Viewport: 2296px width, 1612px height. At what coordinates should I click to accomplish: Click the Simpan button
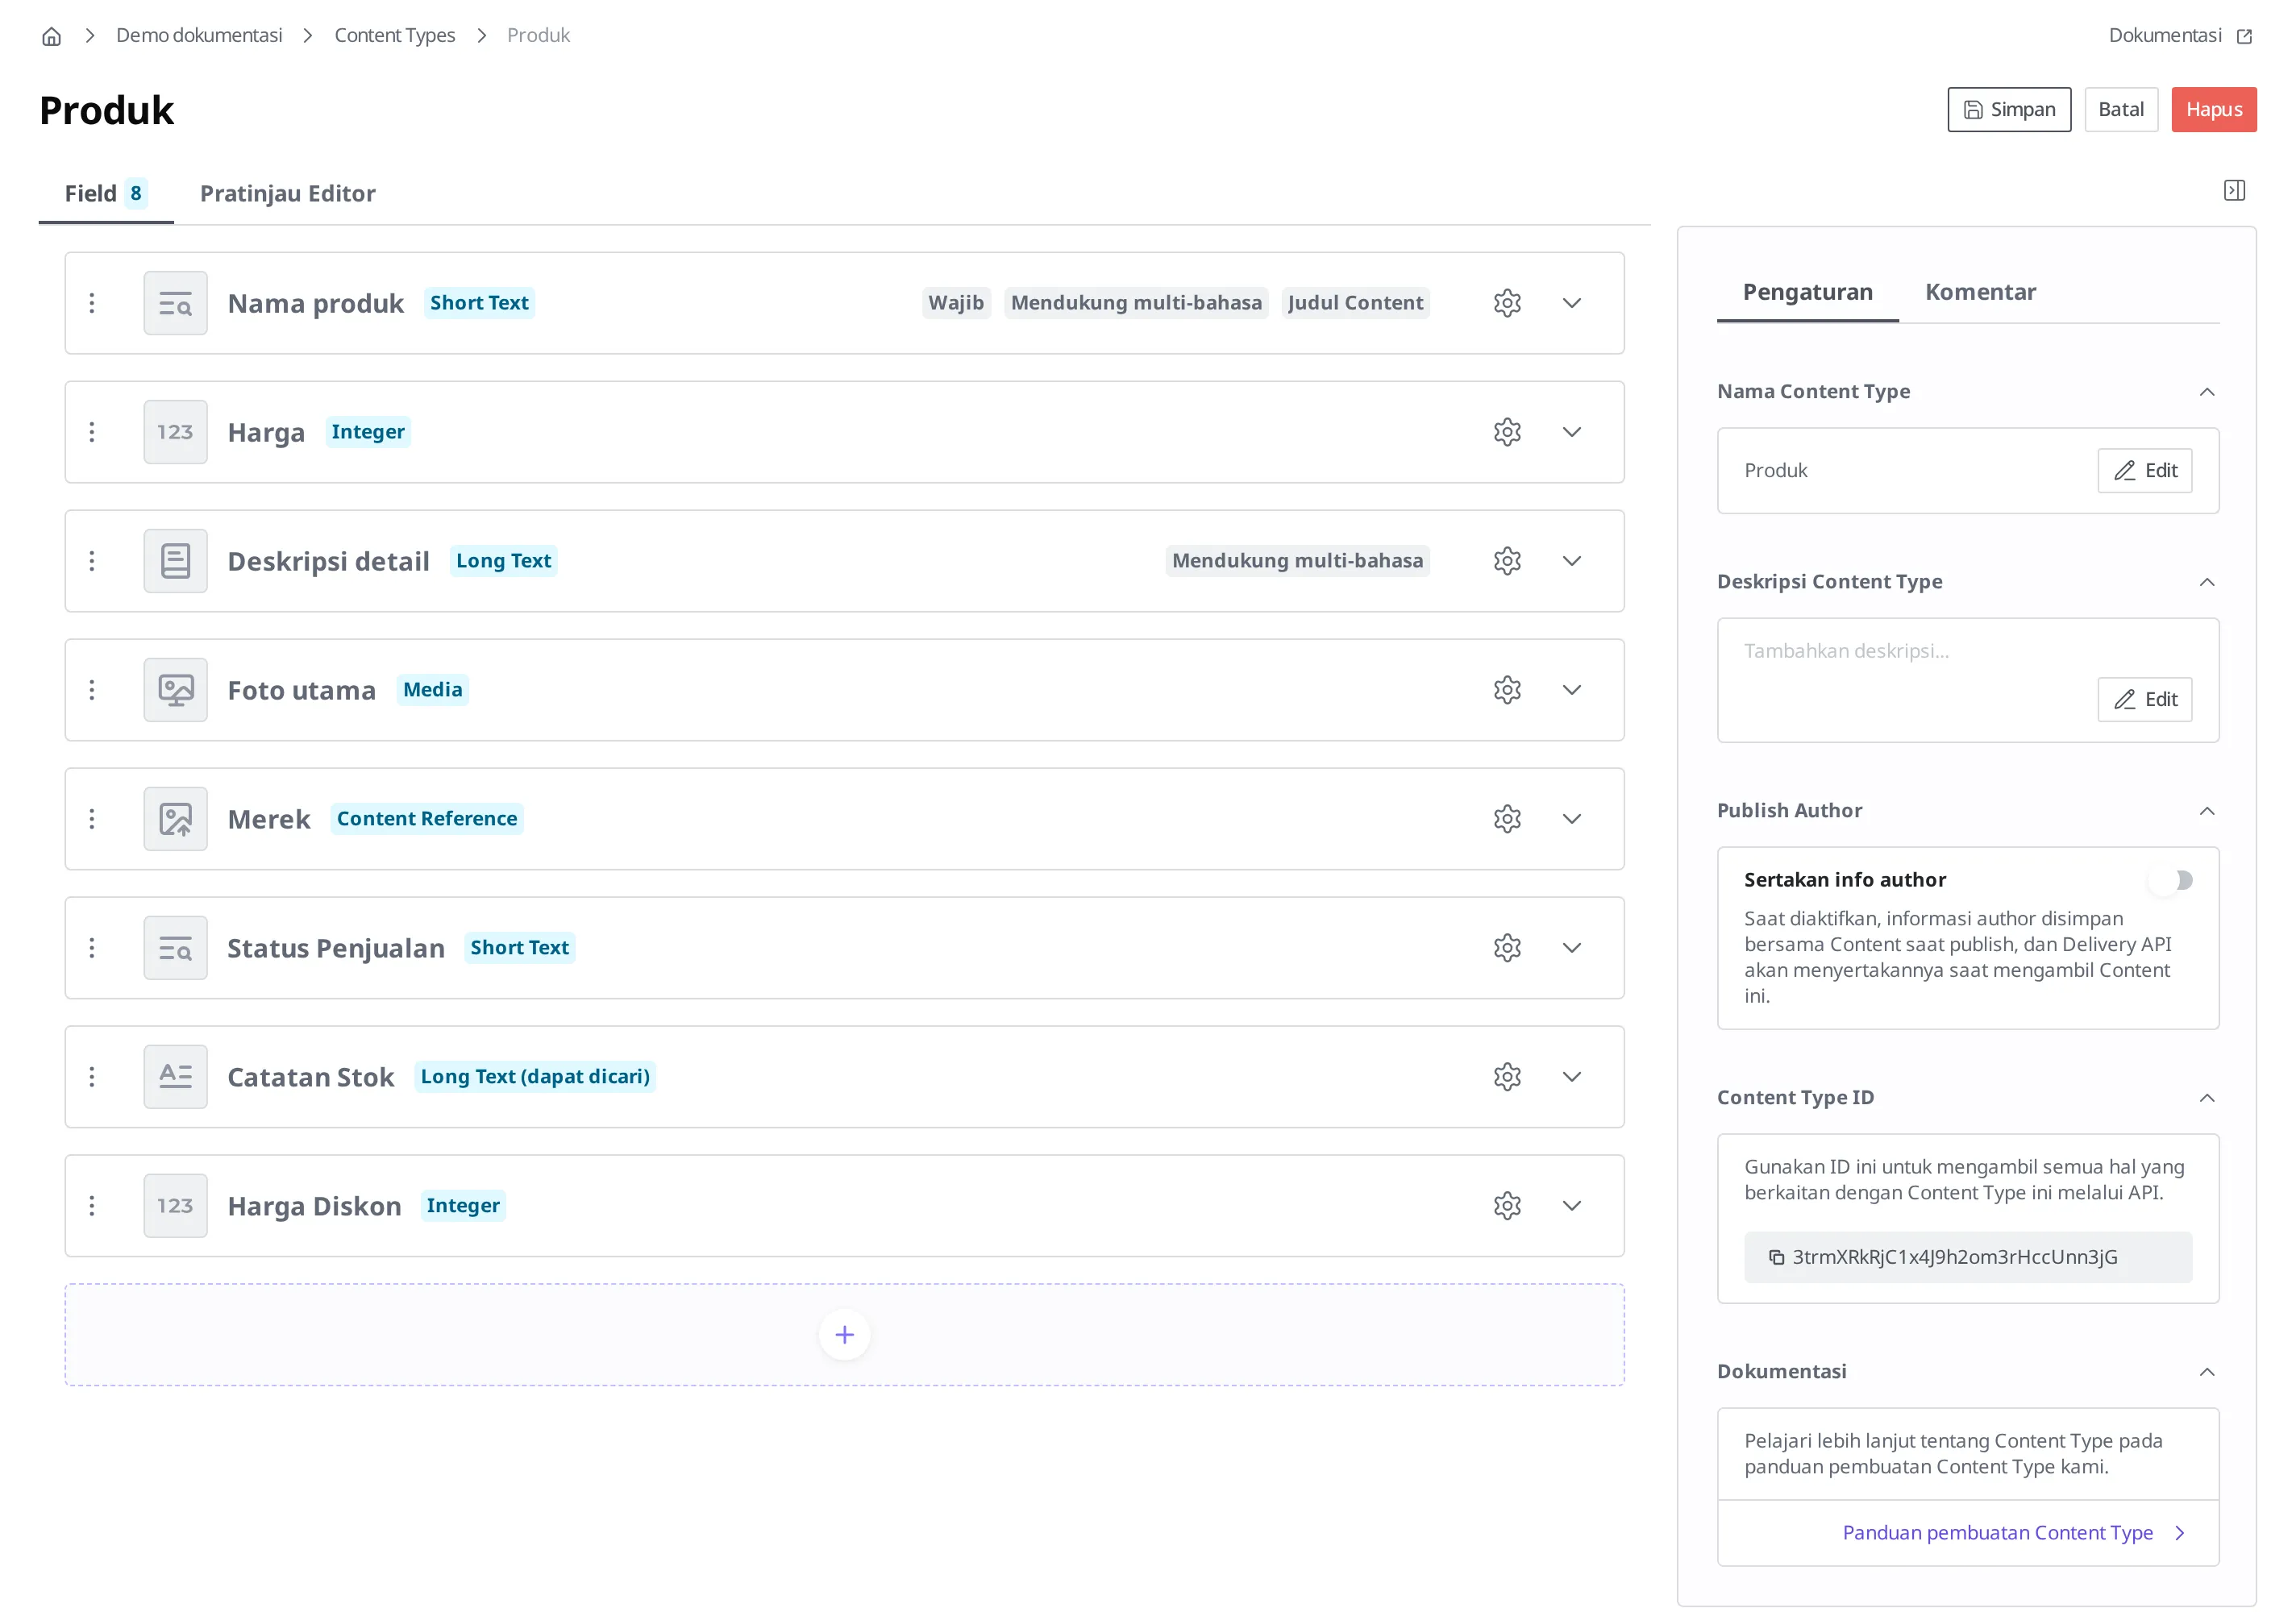[x=2009, y=110]
